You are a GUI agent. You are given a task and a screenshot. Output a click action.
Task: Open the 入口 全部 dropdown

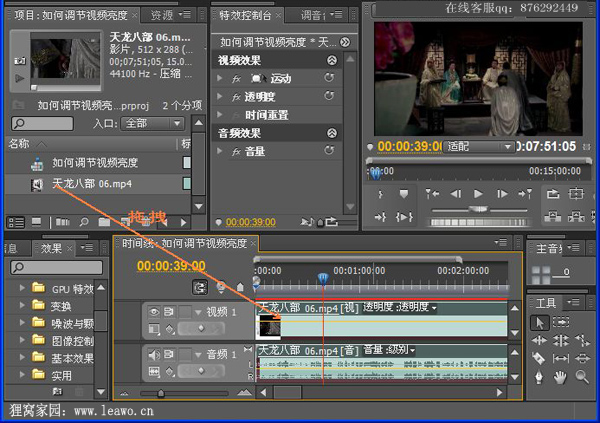click(x=152, y=123)
